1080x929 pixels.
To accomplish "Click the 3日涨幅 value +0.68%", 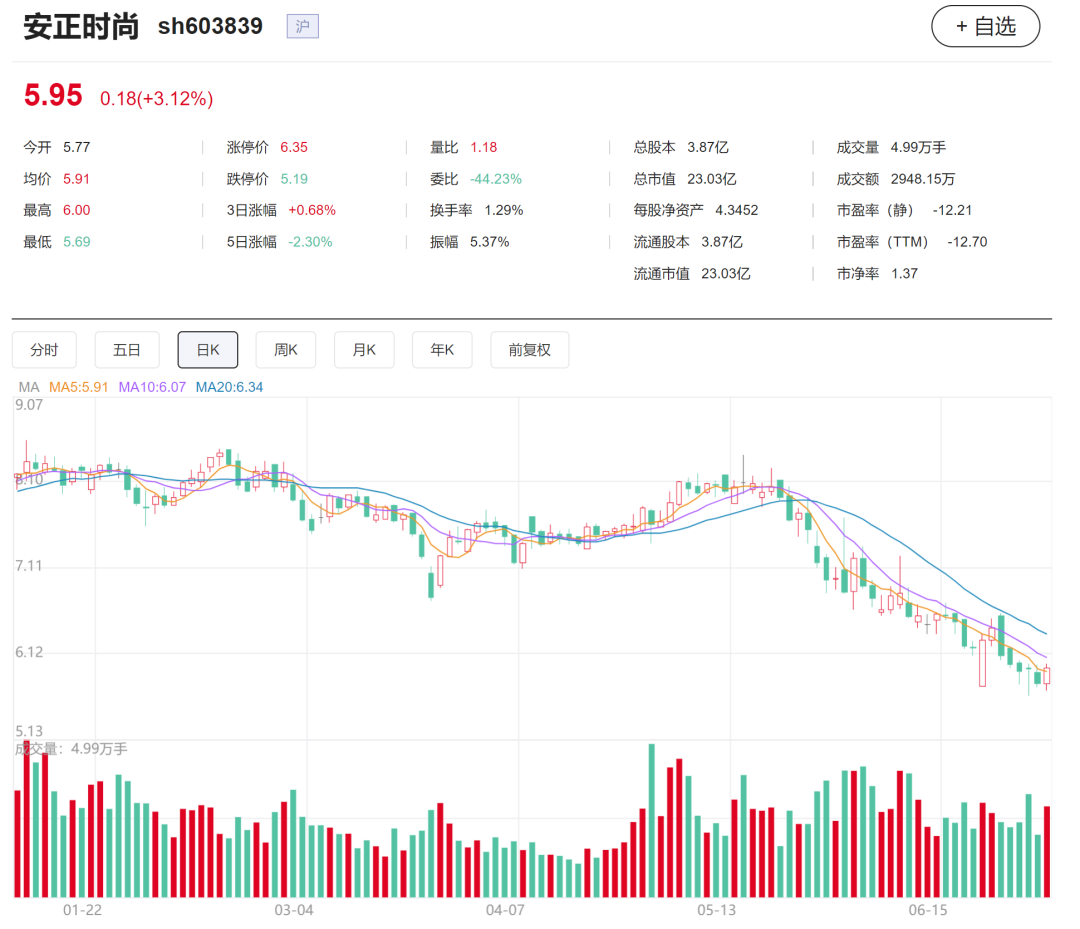I will point(312,210).
